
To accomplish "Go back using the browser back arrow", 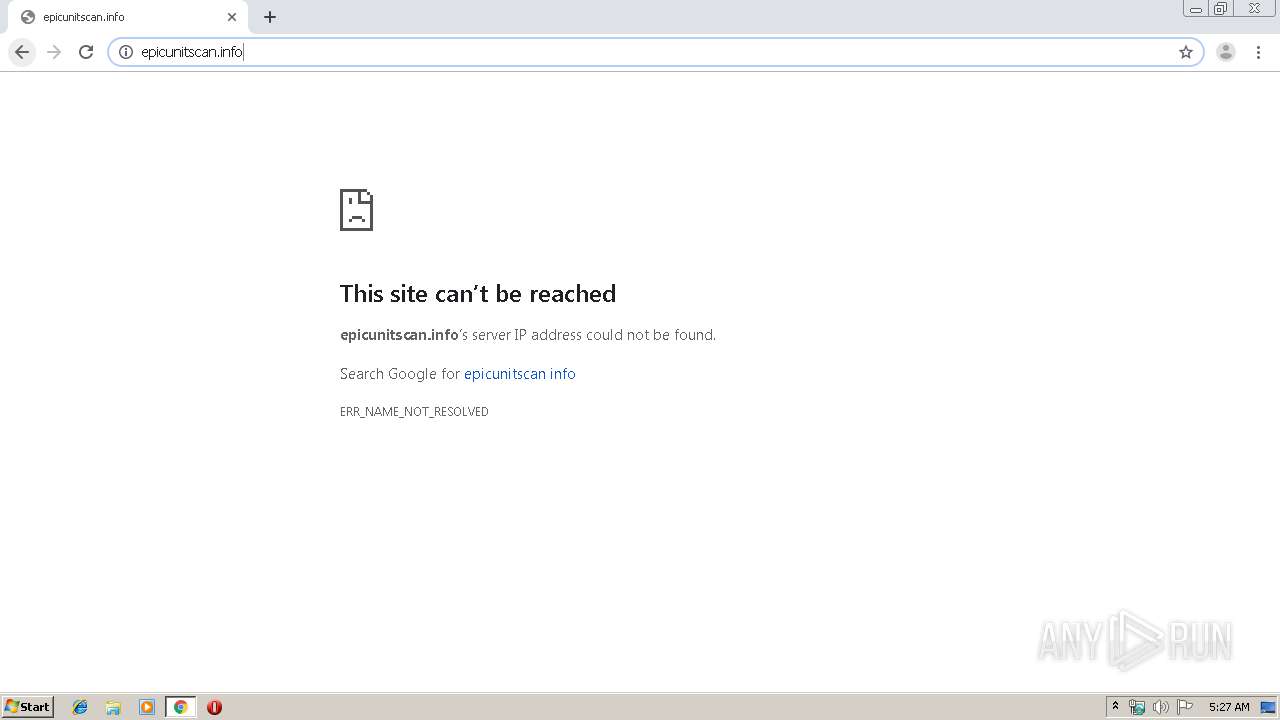I will pyautogui.click(x=22, y=52).
